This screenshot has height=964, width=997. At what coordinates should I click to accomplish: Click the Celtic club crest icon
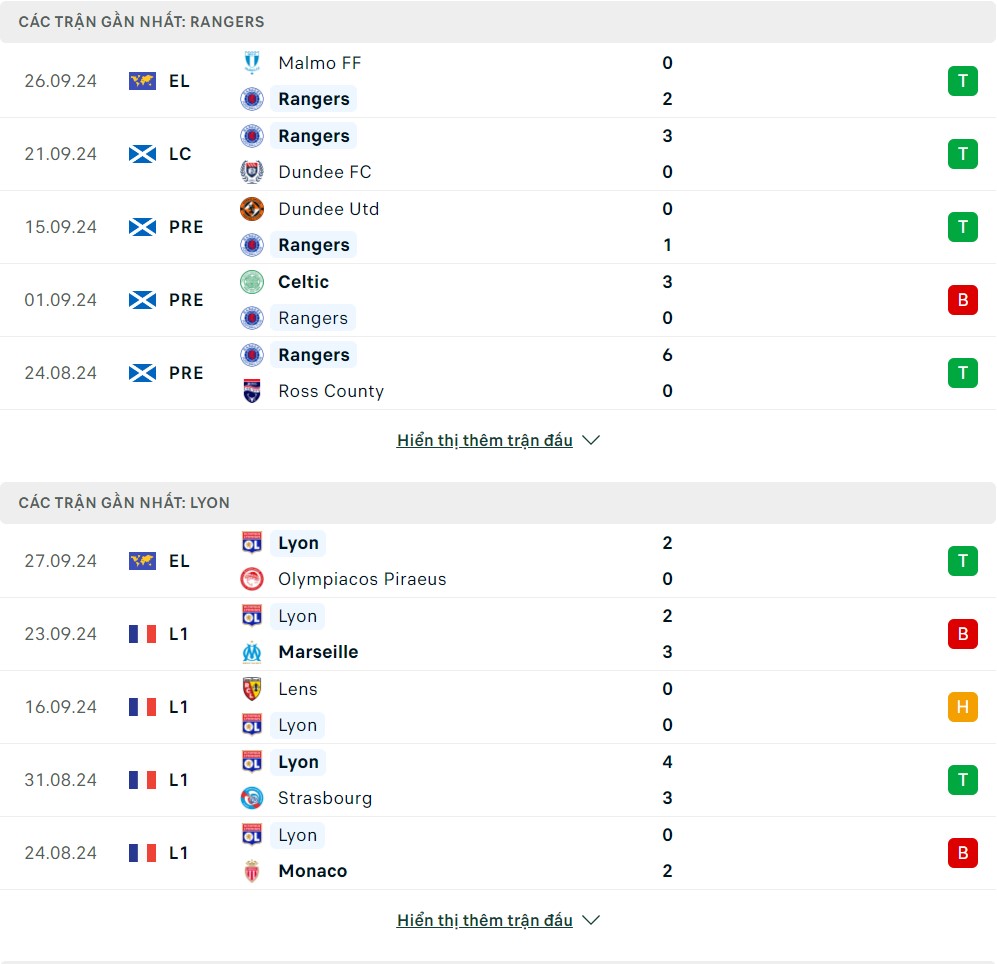coord(252,282)
